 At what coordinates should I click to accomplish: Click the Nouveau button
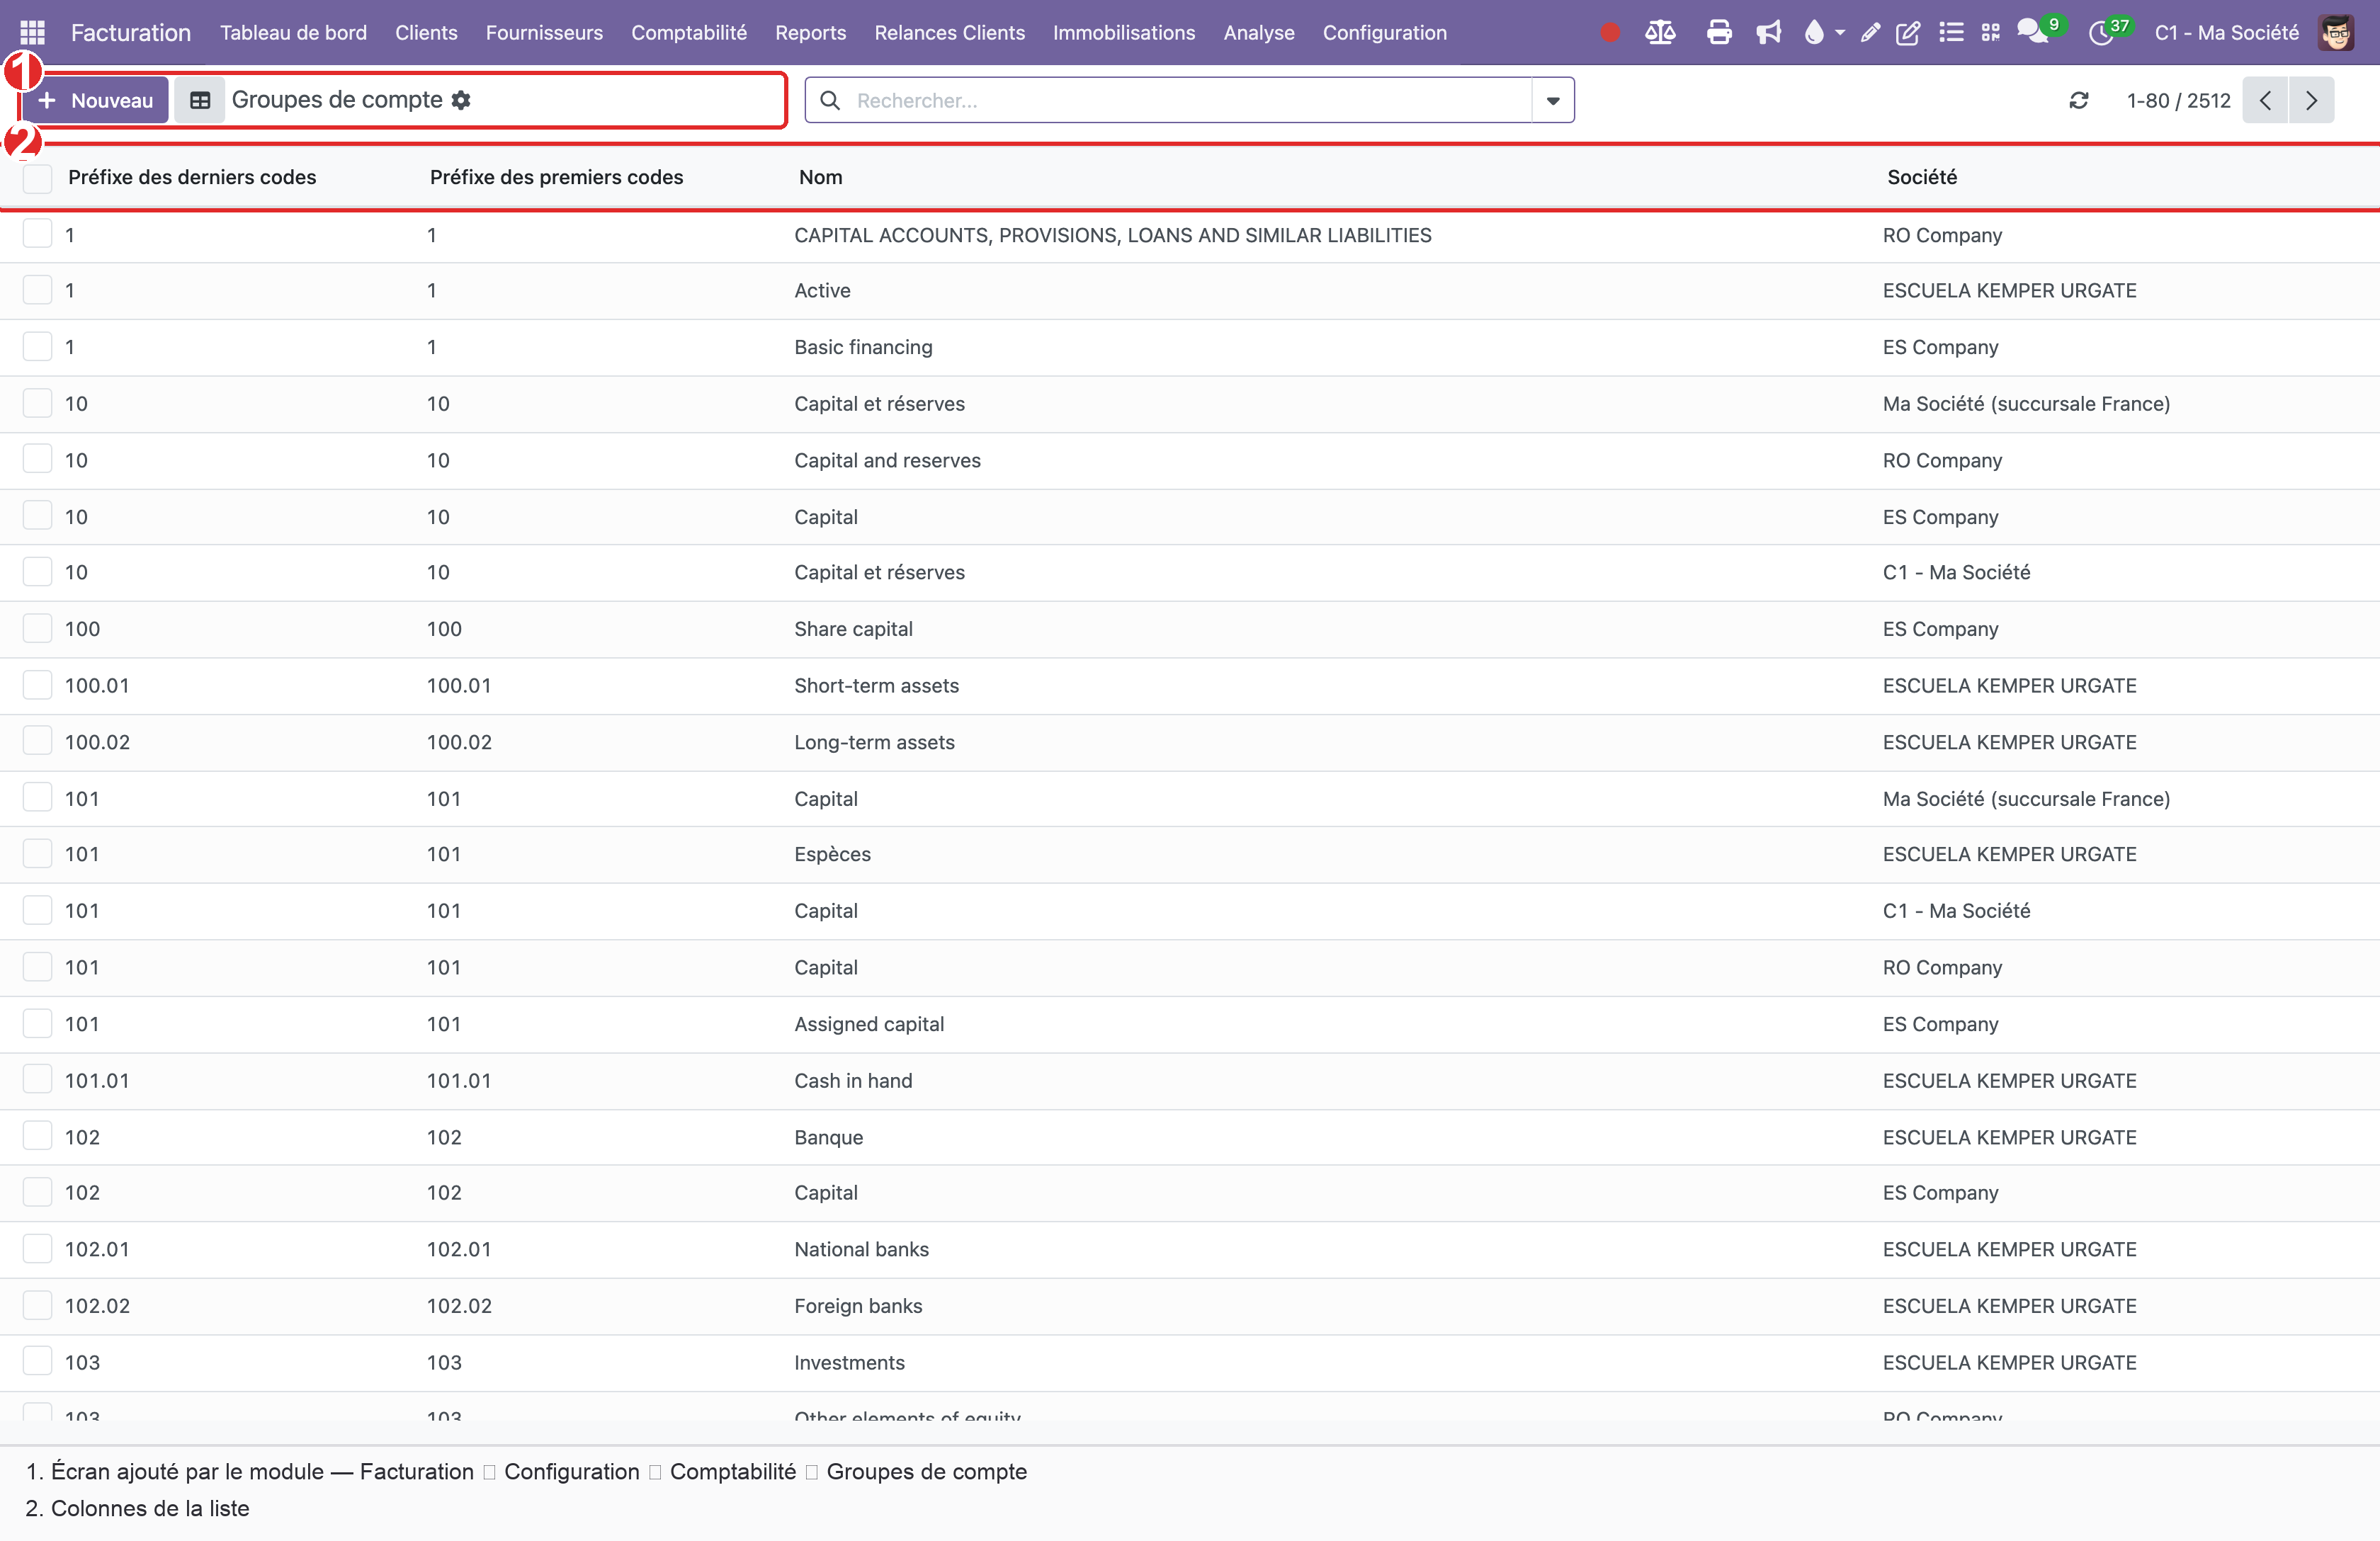point(95,100)
